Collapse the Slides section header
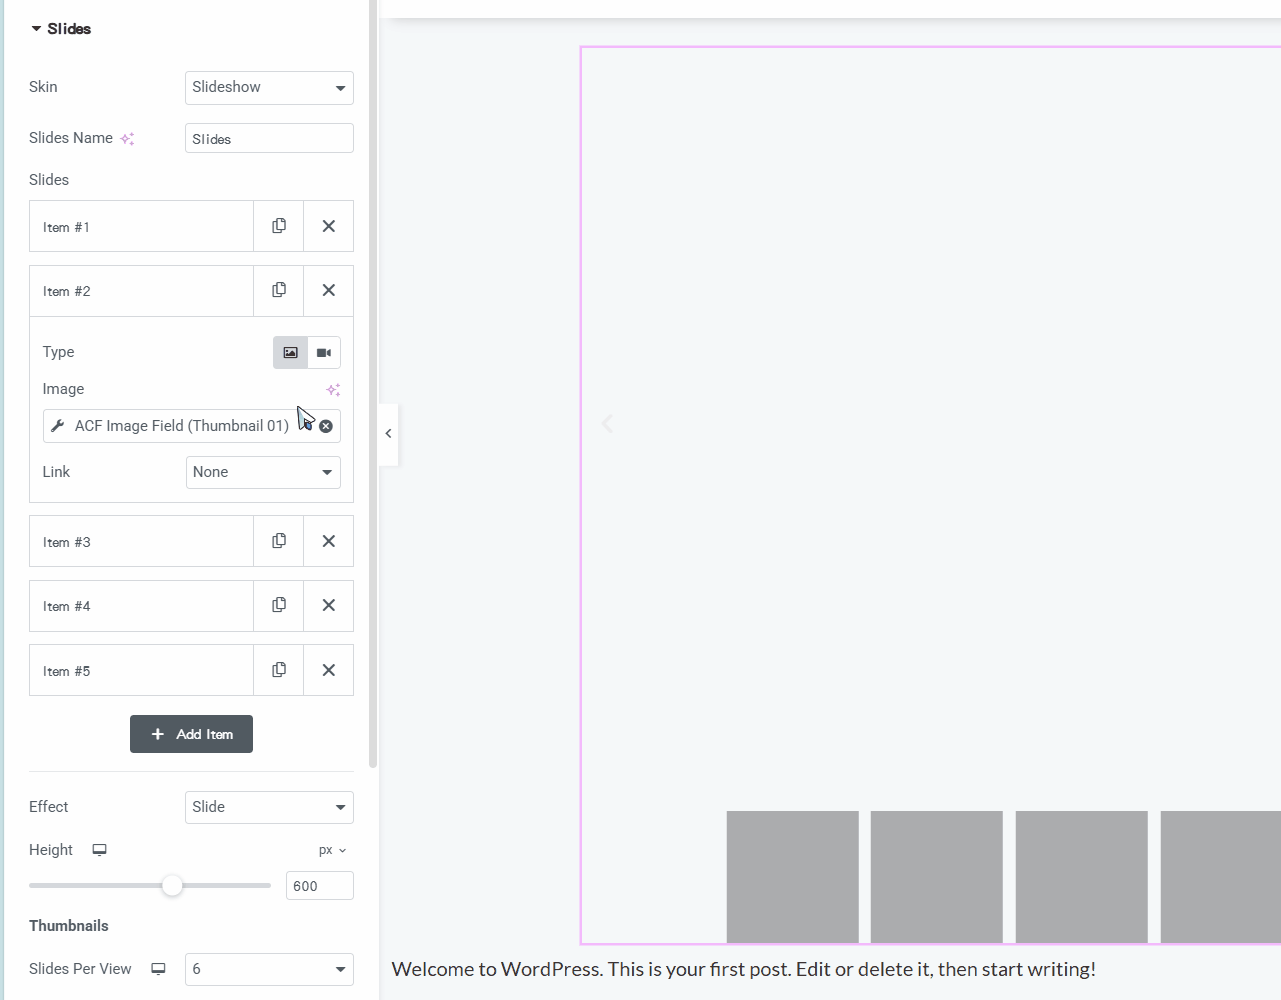Screen dimensions: 1281x1000 [x=60, y=29]
